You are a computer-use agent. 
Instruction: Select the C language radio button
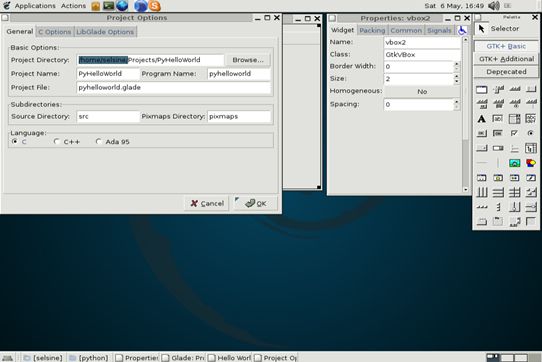15,141
